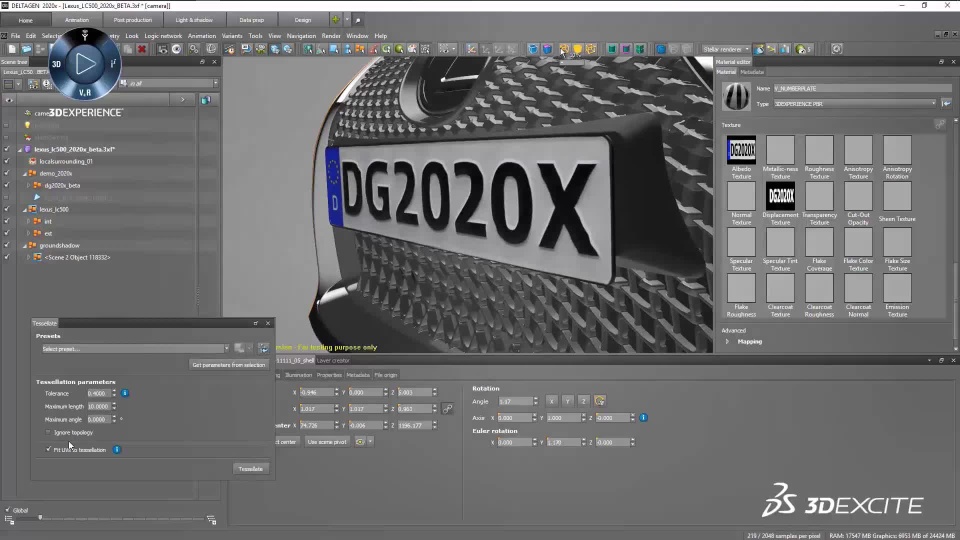Toggle visibility check for demo_2020x

point(7,173)
